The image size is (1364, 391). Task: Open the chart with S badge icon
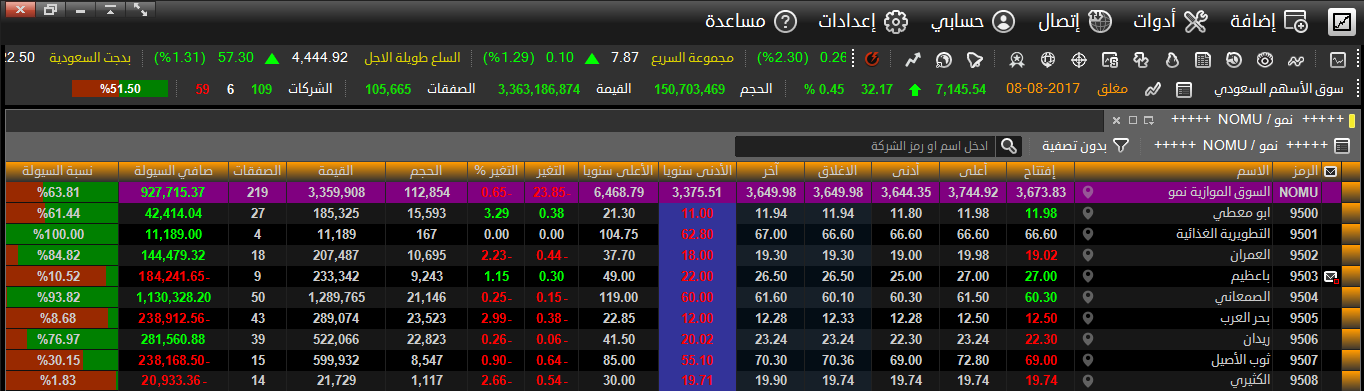[1110, 59]
